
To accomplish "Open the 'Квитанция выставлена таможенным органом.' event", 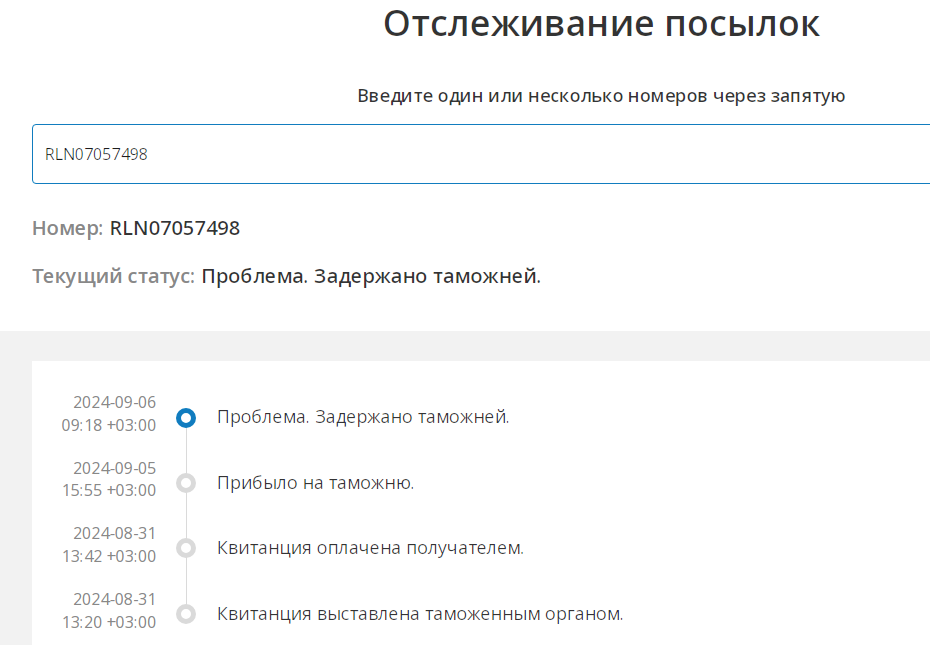I will 420,613.
